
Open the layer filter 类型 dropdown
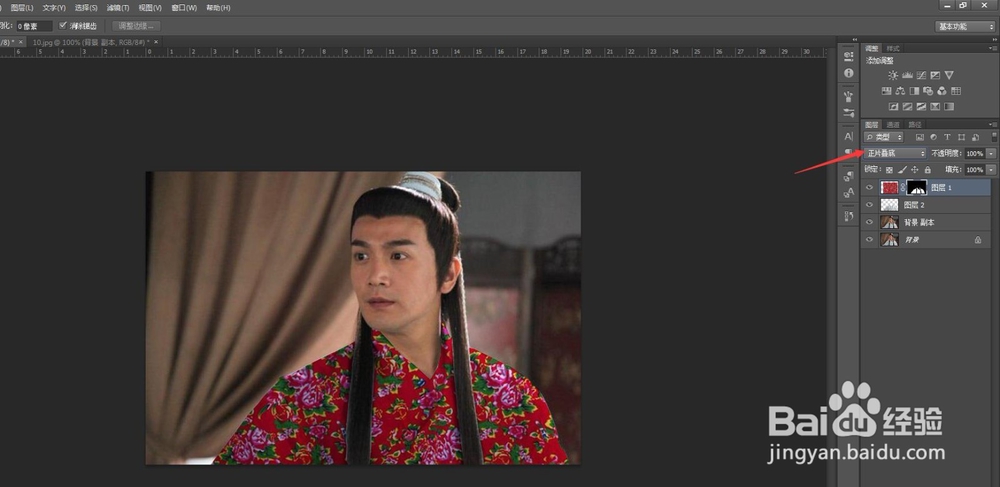tap(884, 137)
